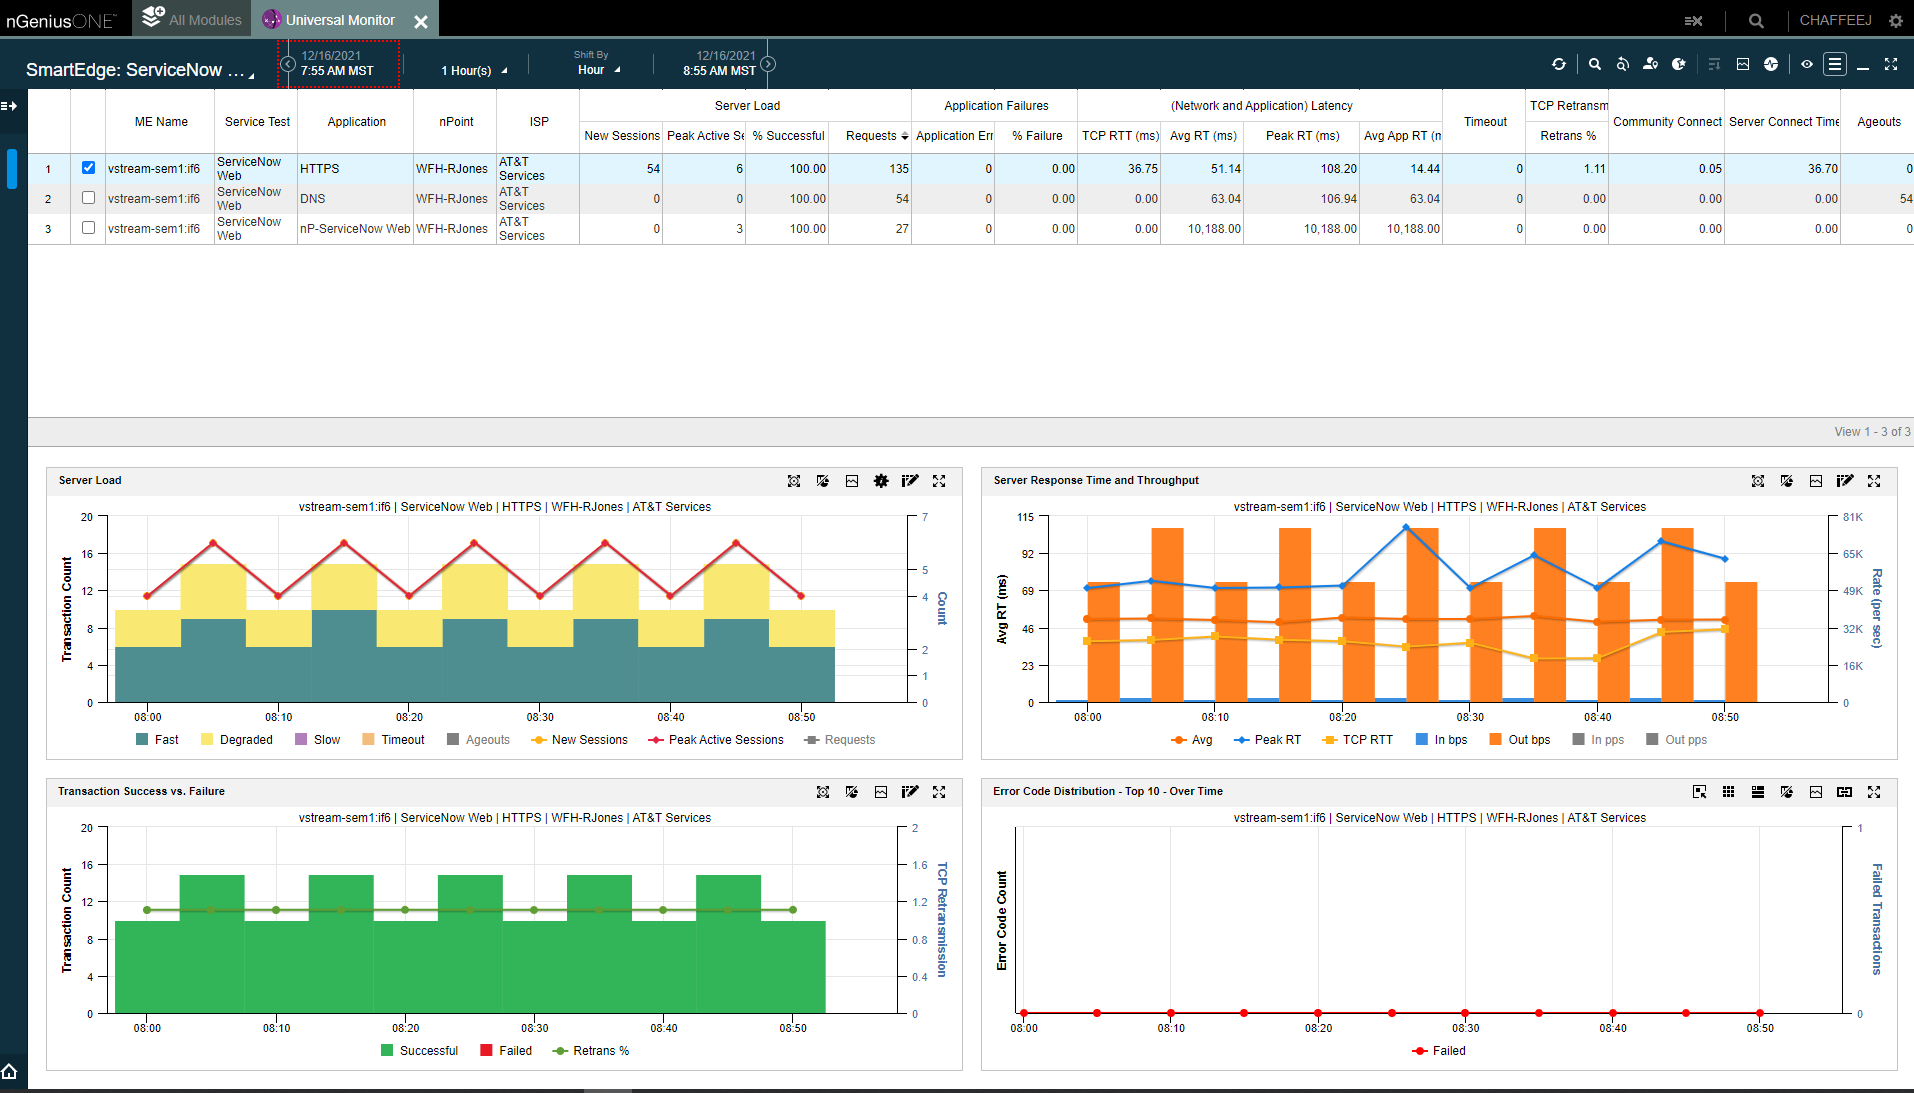Shift time range forward with right arrow
The height and width of the screenshot is (1093, 1914).
[768, 64]
